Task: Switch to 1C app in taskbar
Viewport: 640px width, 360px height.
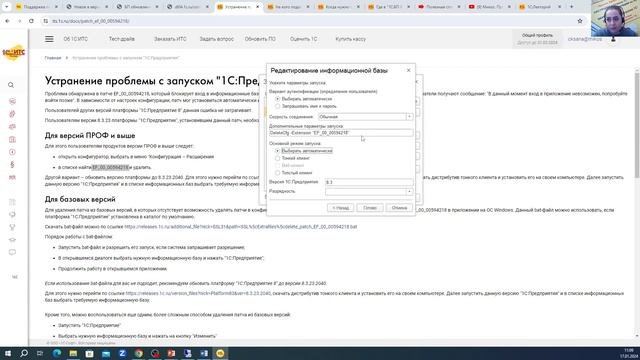Action: pyautogui.click(x=220, y=353)
